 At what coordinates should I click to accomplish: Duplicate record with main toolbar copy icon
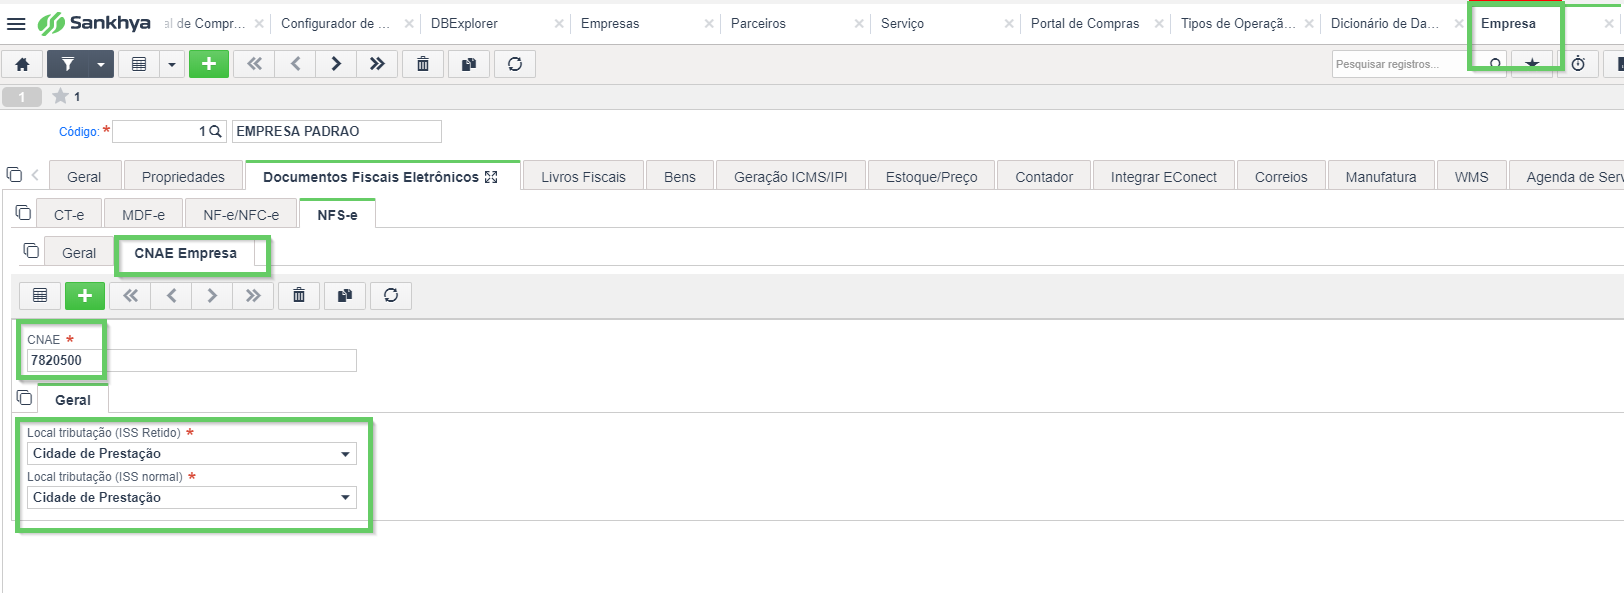[469, 64]
